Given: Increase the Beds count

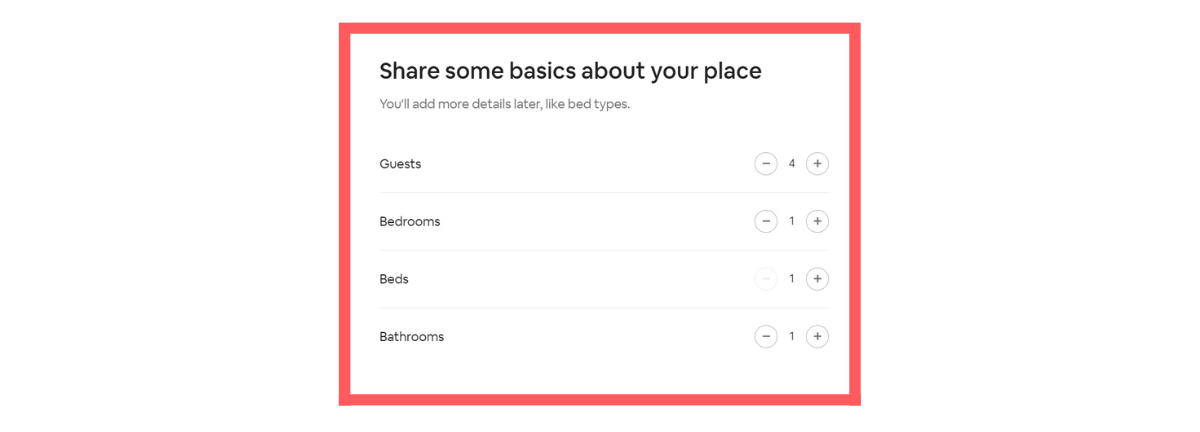Looking at the screenshot, I should [817, 279].
